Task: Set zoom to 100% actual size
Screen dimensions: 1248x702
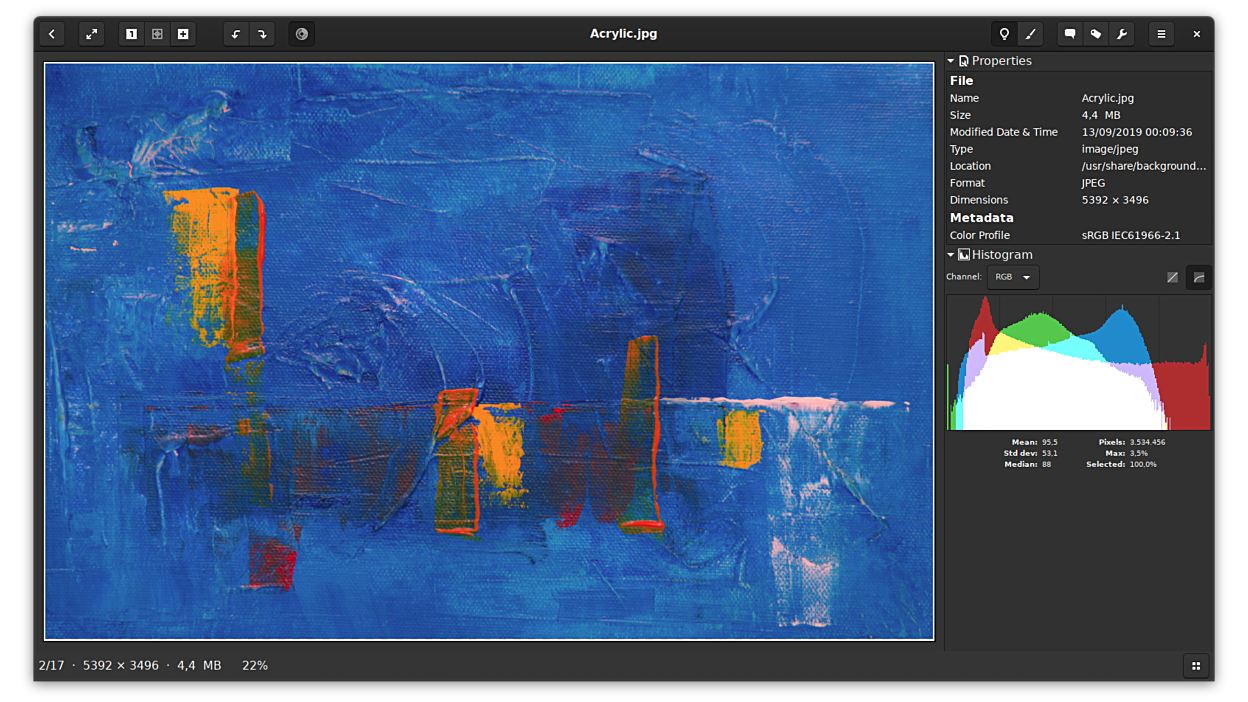Action: (x=131, y=34)
